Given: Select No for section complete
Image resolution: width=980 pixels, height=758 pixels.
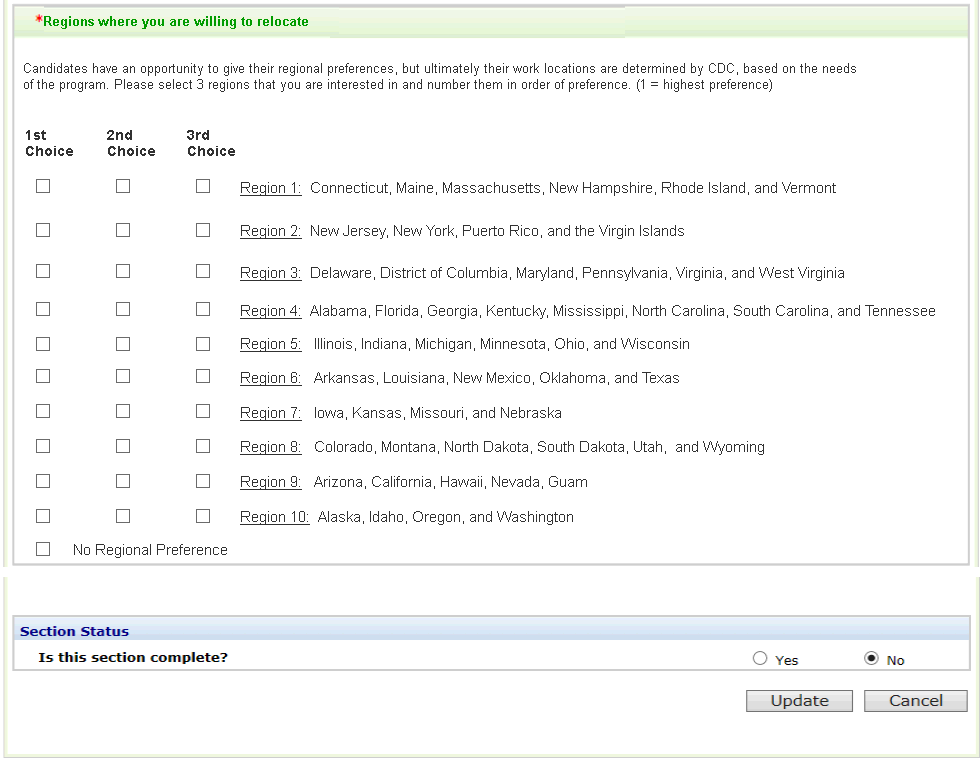Looking at the screenshot, I should (x=871, y=659).
